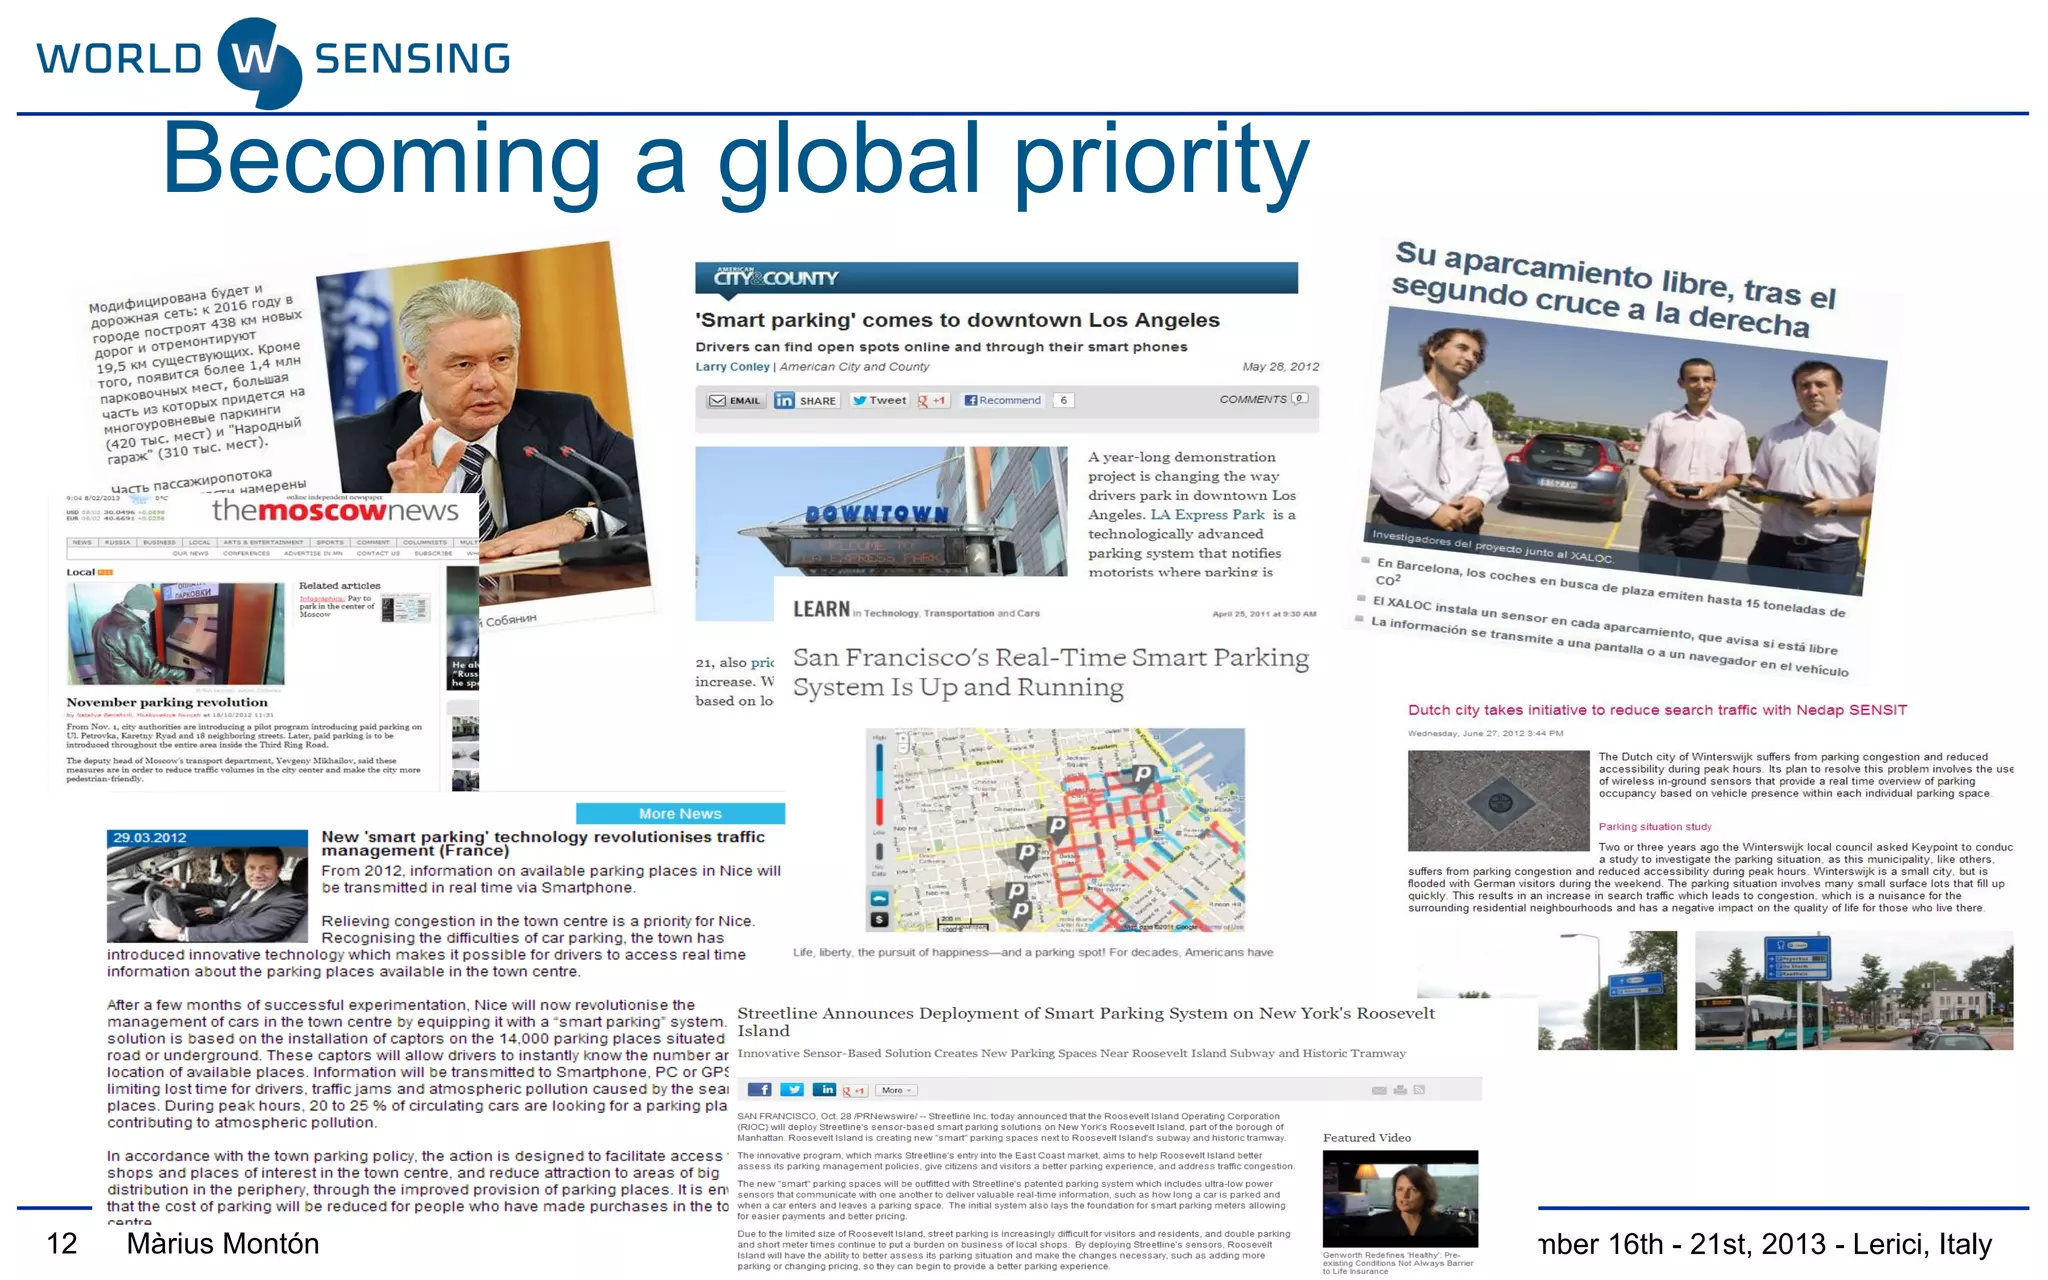Click the Wednesday, June 27, 2012 timestamp
The image size is (2048, 1280).
1485,733
